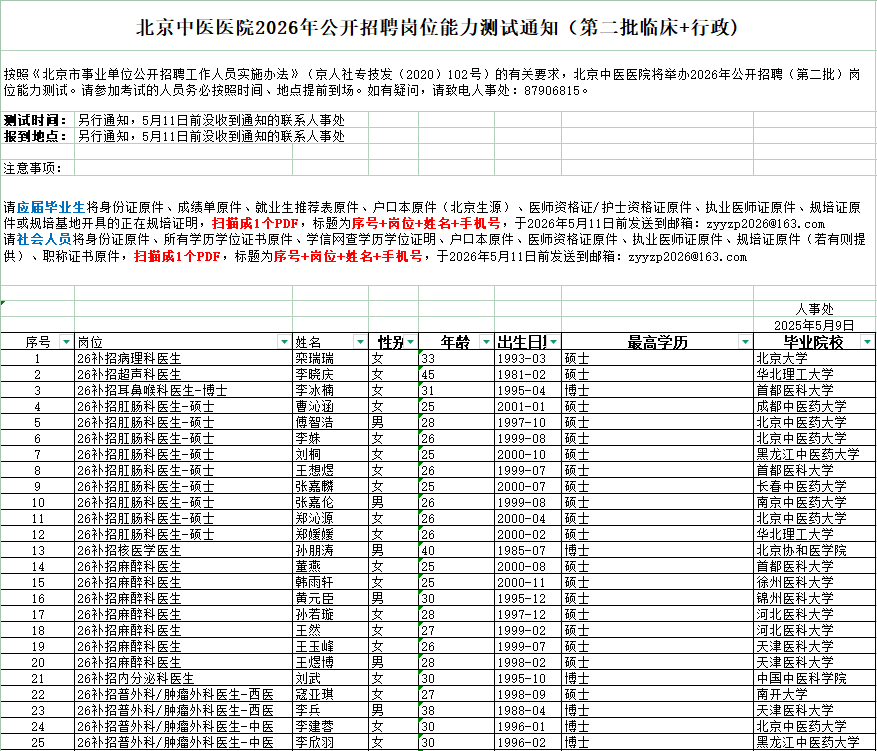Click the school cell 成都中医药大学
877x751 pixels.
click(x=814, y=406)
